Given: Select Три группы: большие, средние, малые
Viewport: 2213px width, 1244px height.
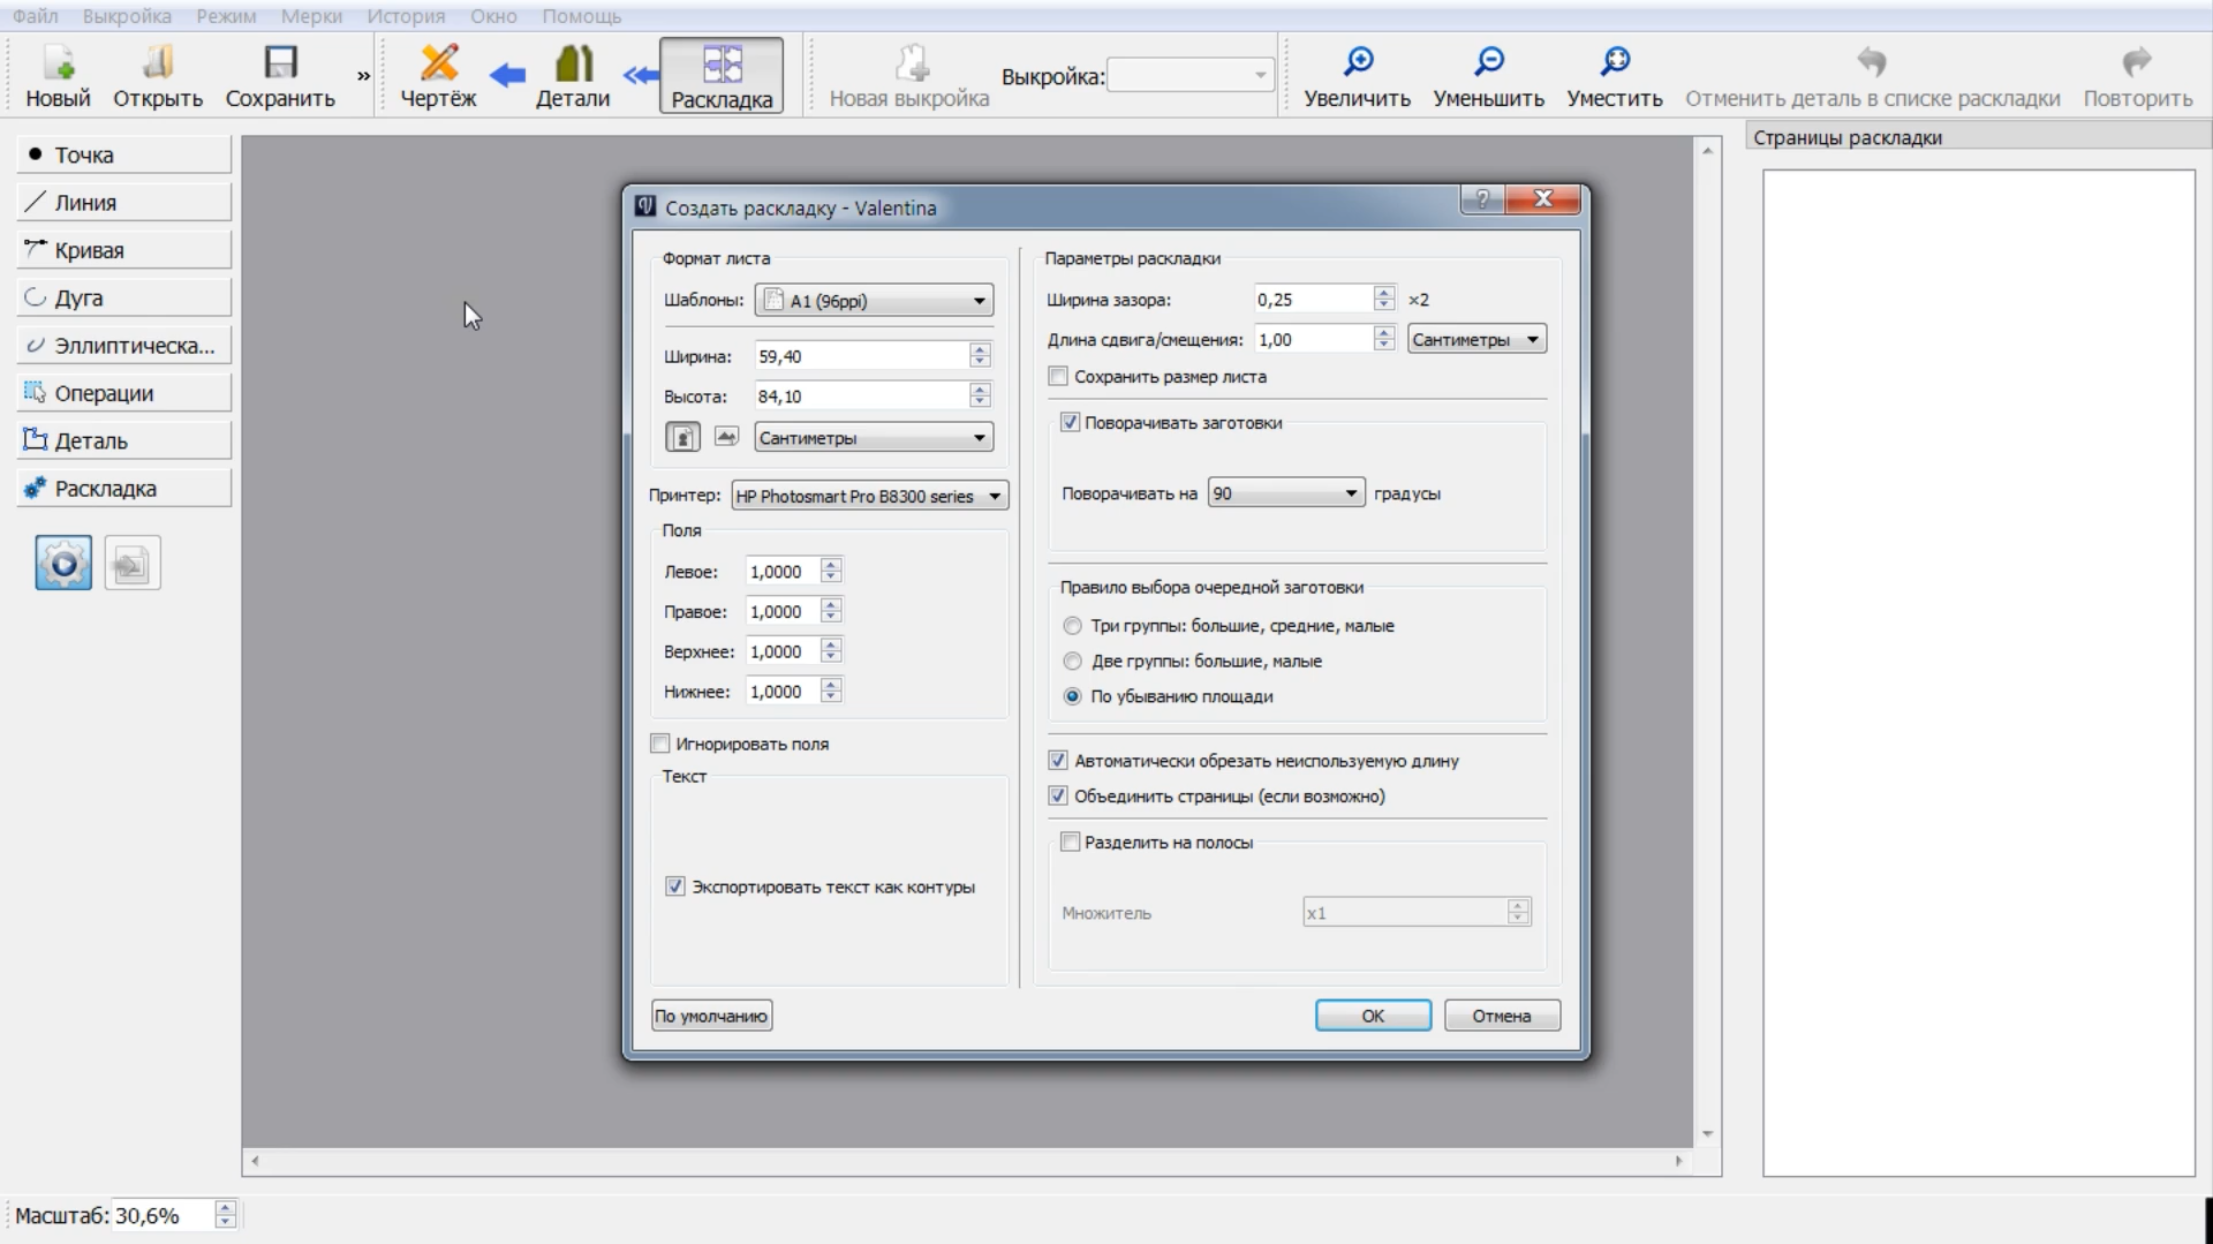Looking at the screenshot, I should pos(1072,626).
